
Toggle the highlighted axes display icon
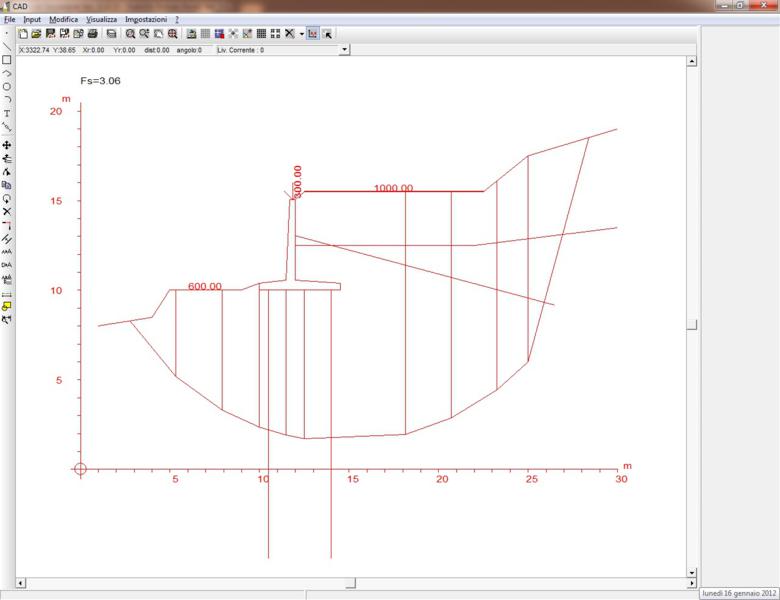point(312,34)
